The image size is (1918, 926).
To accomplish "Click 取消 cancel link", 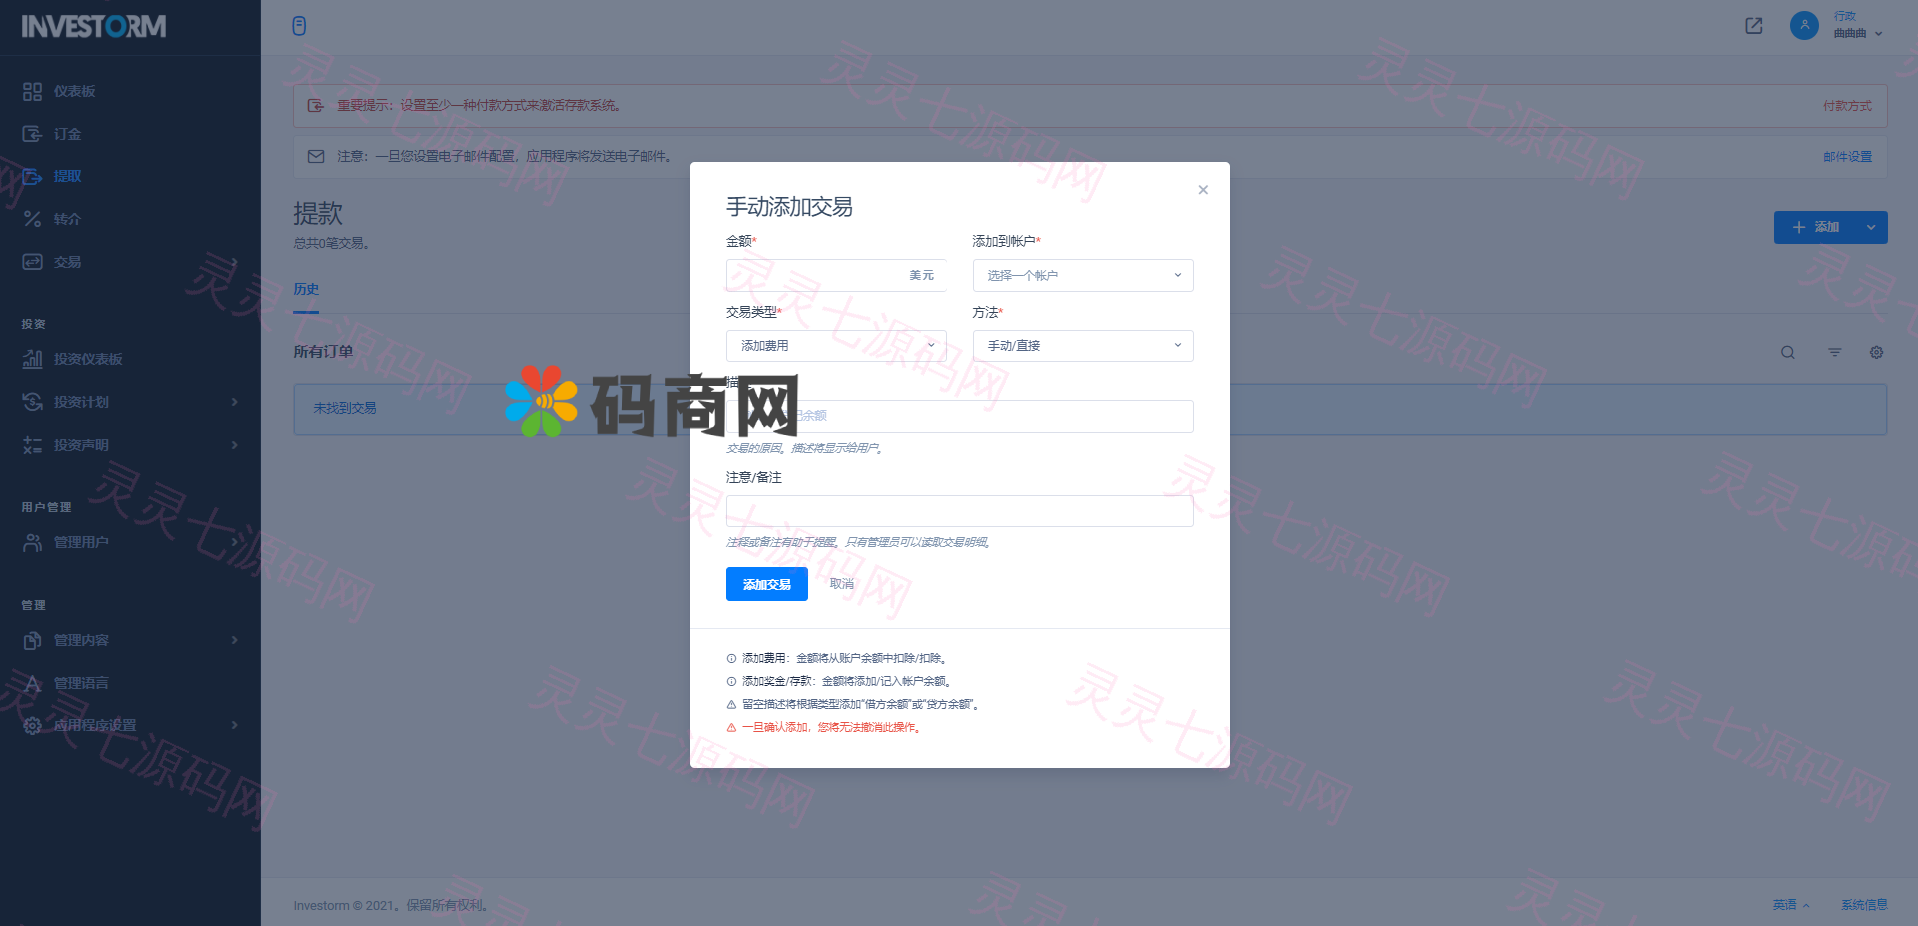I will [x=842, y=584].
